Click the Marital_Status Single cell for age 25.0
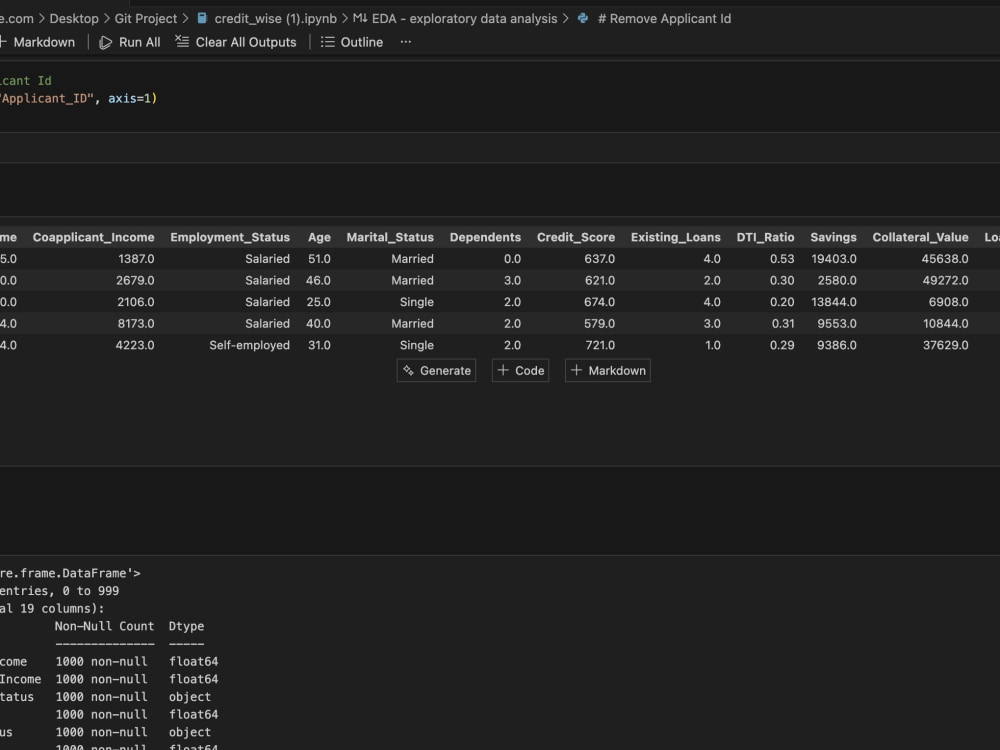Screen dimensions: 1000x750 pos(416,302)
